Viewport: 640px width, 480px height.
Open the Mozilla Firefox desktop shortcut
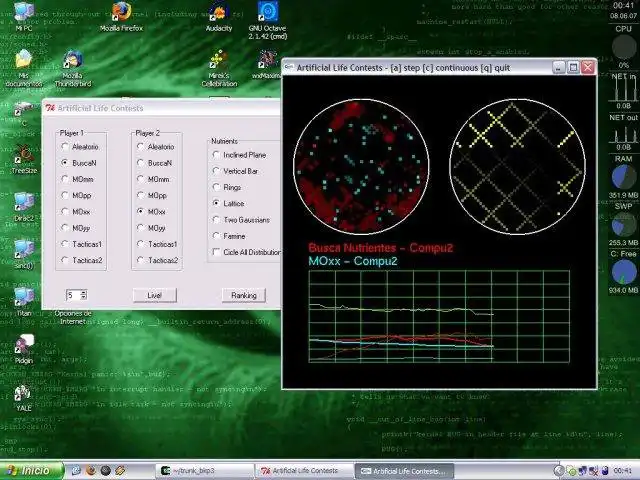[122, 12]
